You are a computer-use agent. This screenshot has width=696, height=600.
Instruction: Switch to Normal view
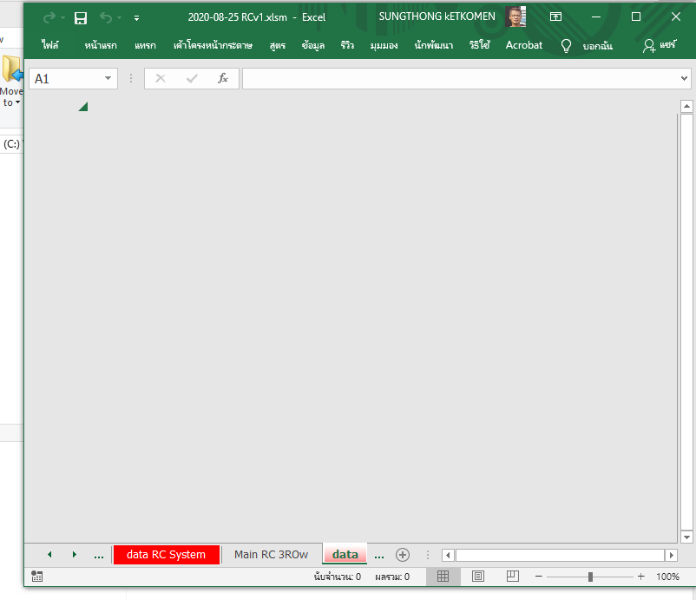pos(443,577)
